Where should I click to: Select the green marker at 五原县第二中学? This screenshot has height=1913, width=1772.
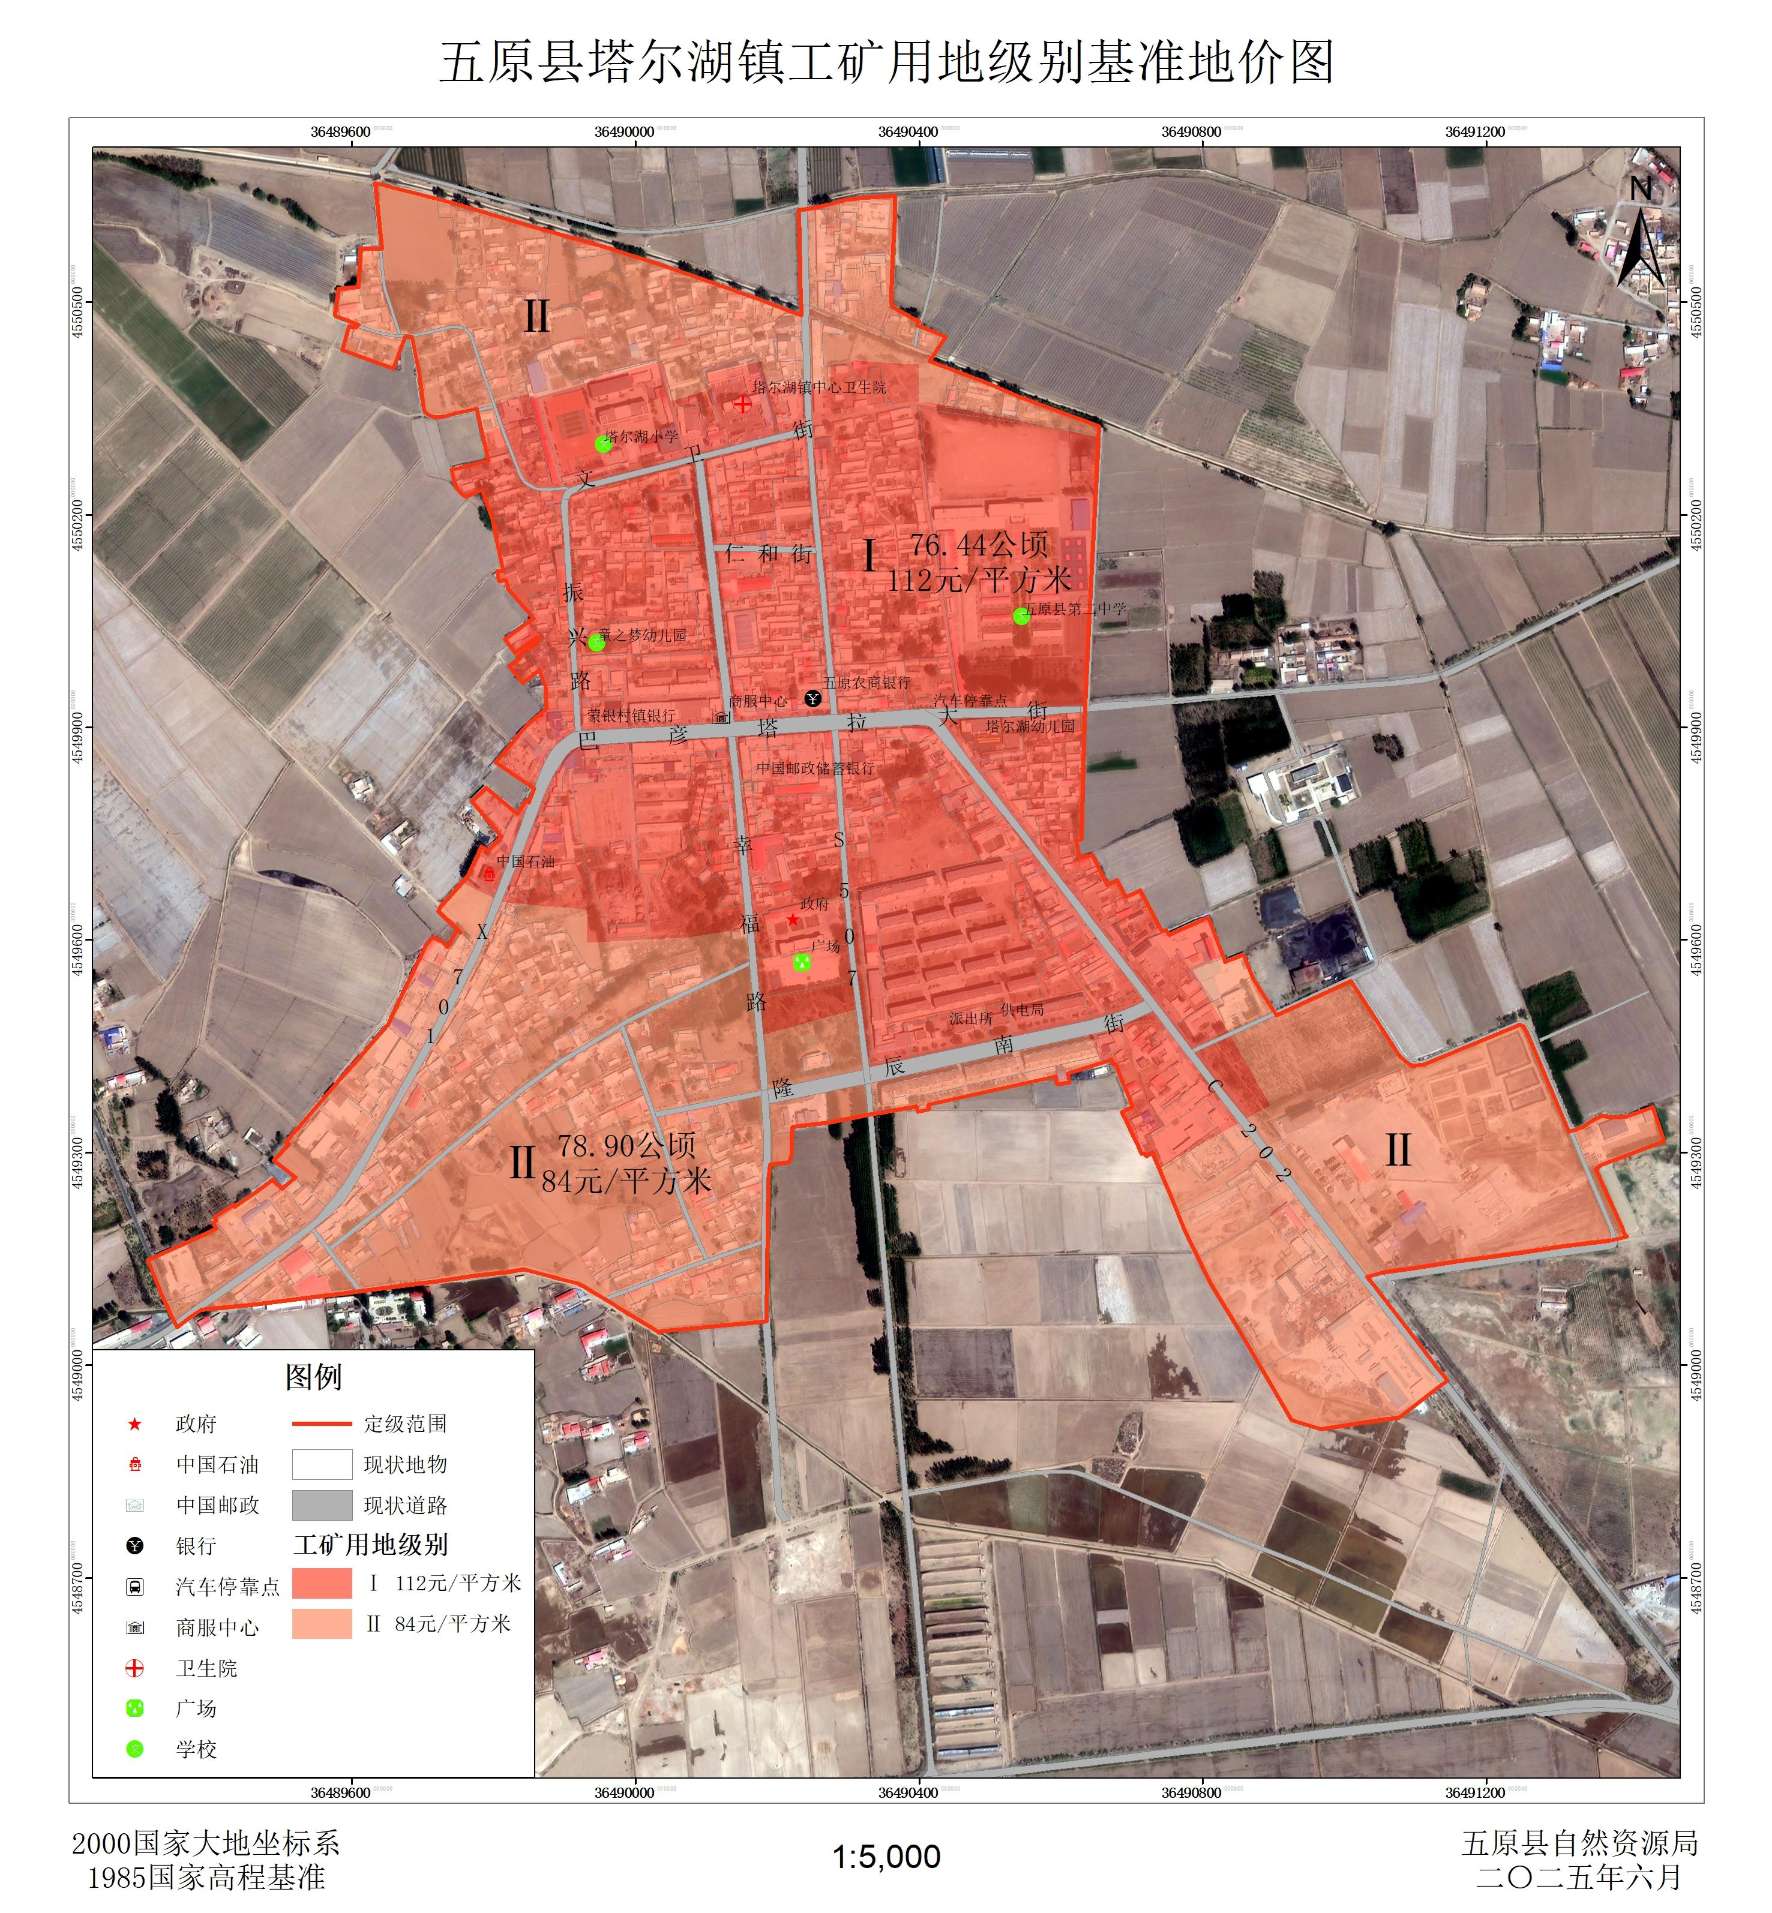tap(1021, 616)
